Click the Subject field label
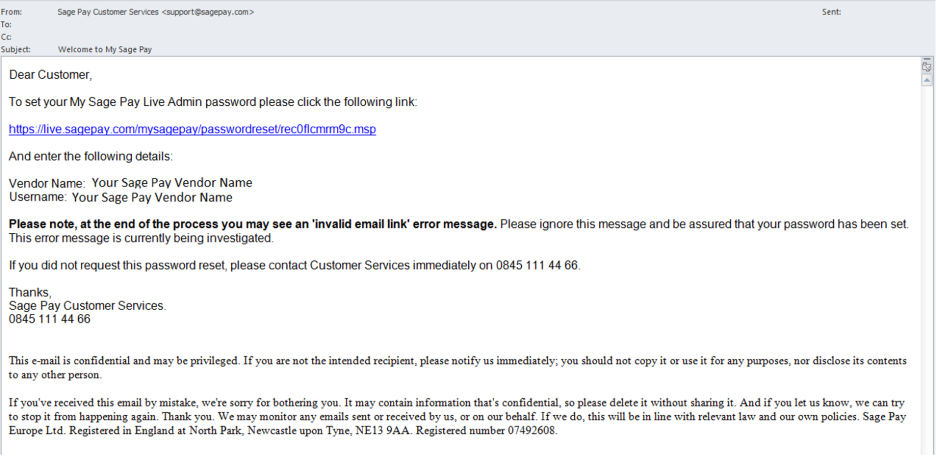The width and height of the screenshot is (936, 456). coord(16,50)
